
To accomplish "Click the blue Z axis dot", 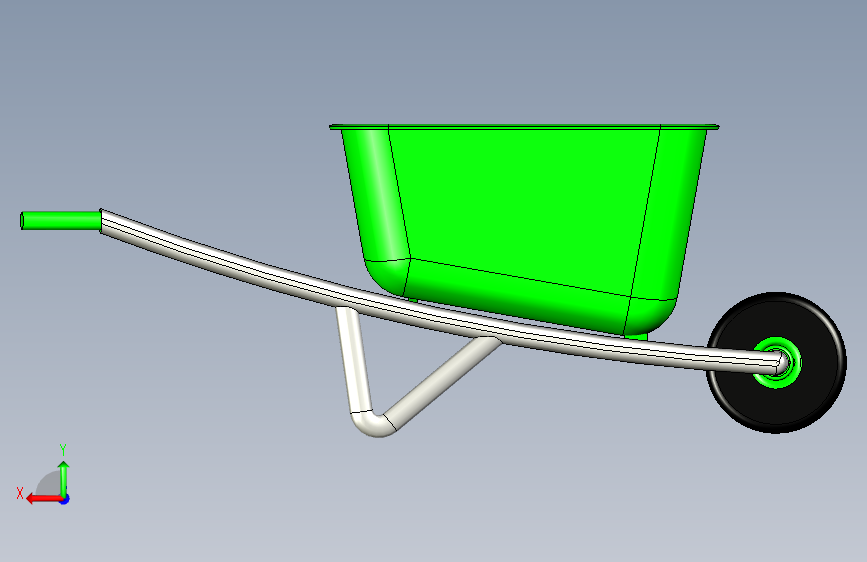I will pyautogui.click(x=65, y=499).
